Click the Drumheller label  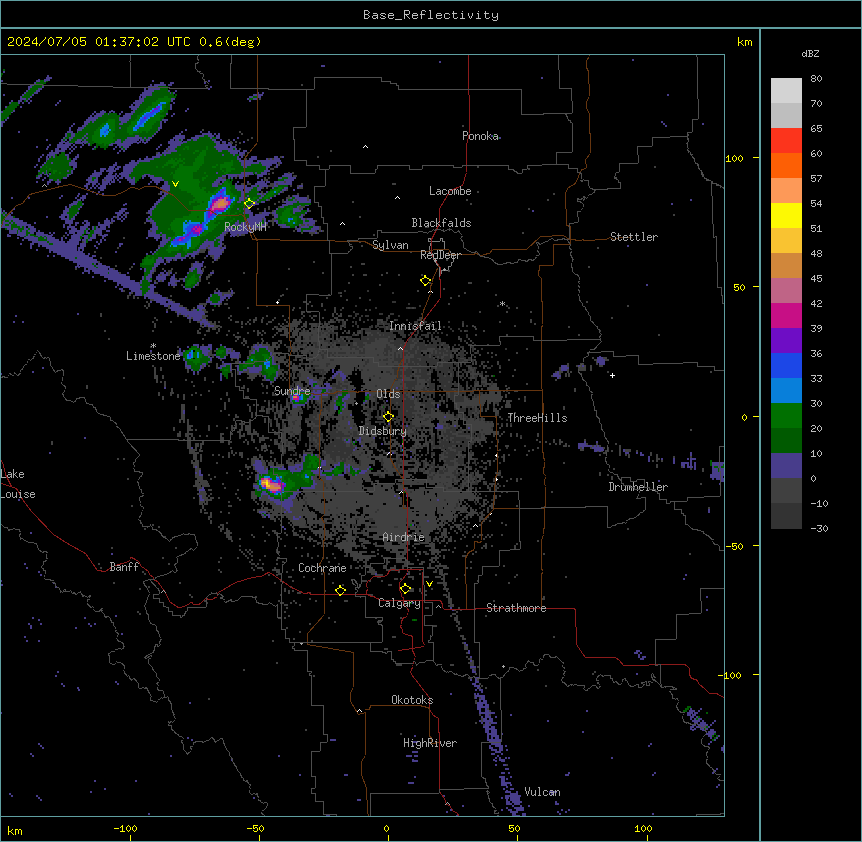[638, 487]
